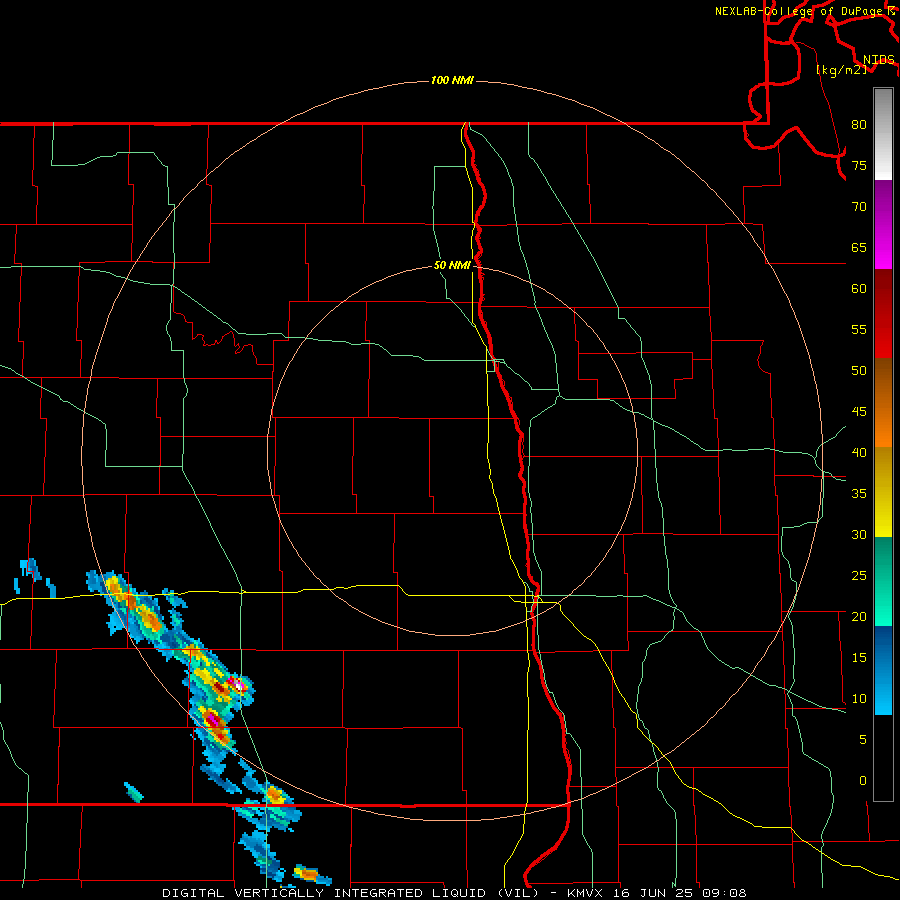Click the 30 value on the color scale
Screen dimensions: 900x900
[859, 535]
